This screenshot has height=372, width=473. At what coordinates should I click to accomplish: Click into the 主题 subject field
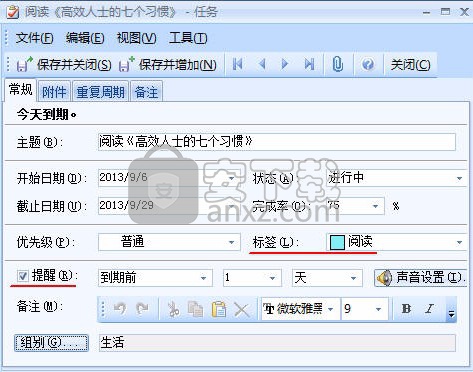(x=277, y=142)
